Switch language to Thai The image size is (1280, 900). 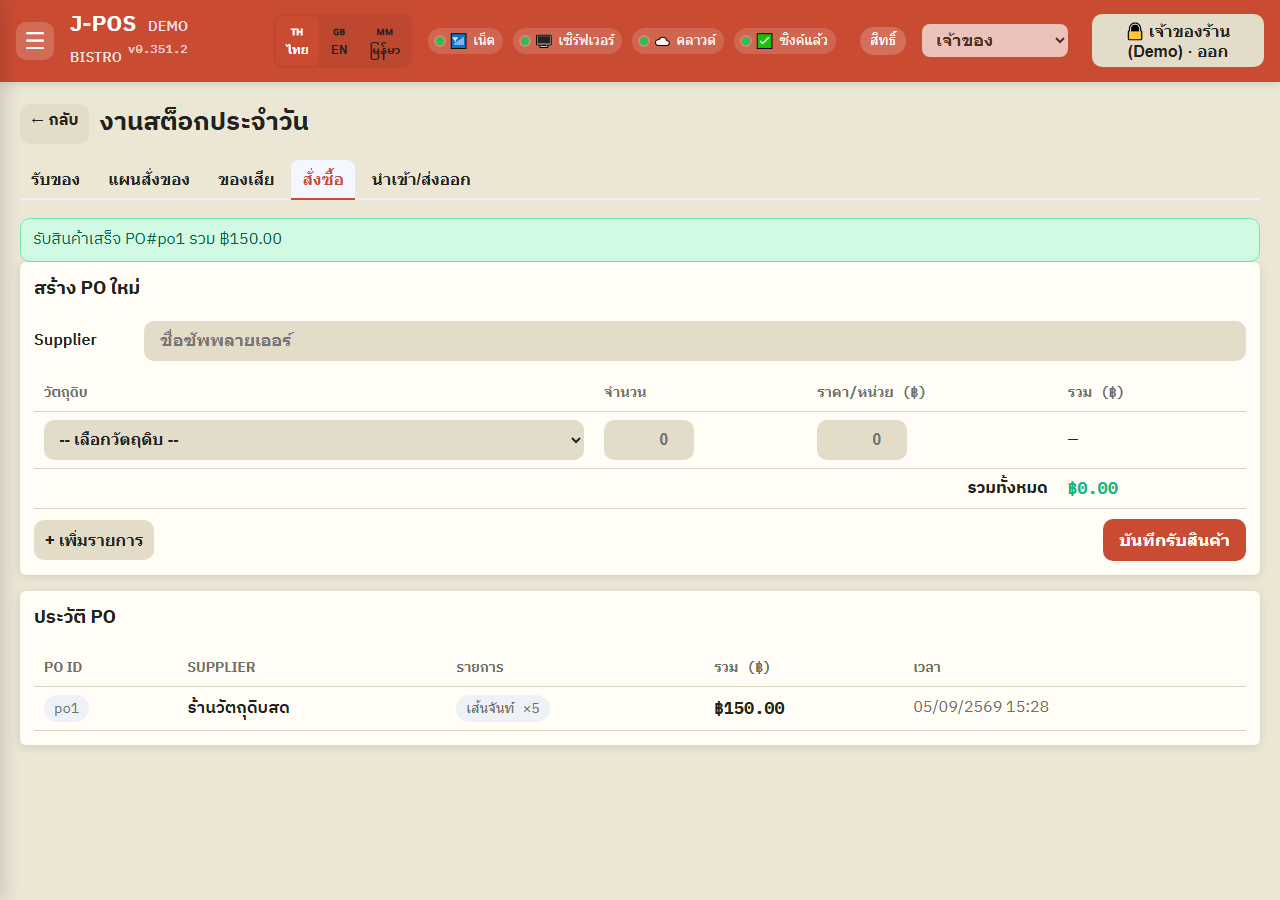[x=297, y=41]
